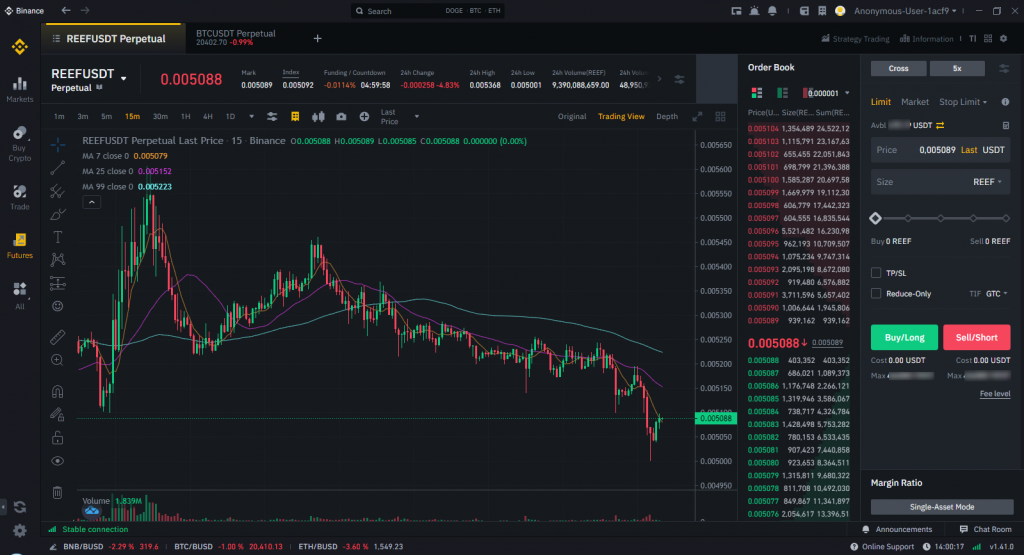Change size unit REEF dropdown

coord(987,182)
